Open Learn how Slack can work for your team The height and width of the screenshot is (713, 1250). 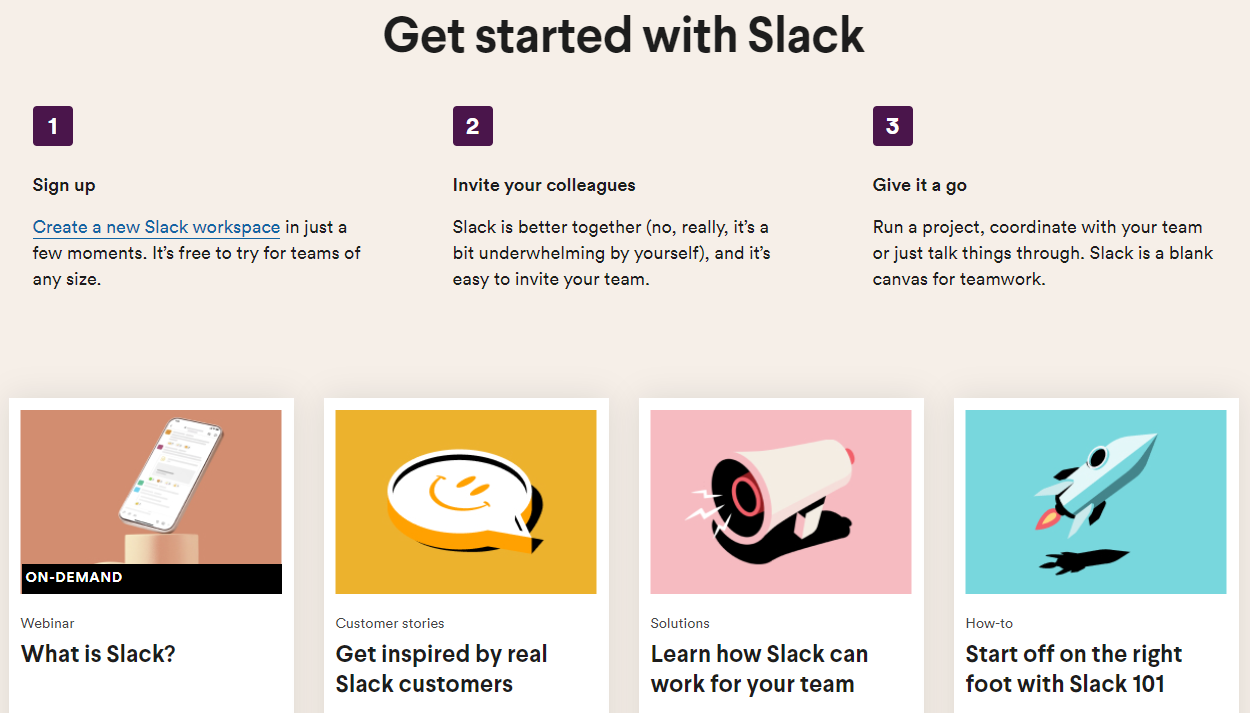759,669
